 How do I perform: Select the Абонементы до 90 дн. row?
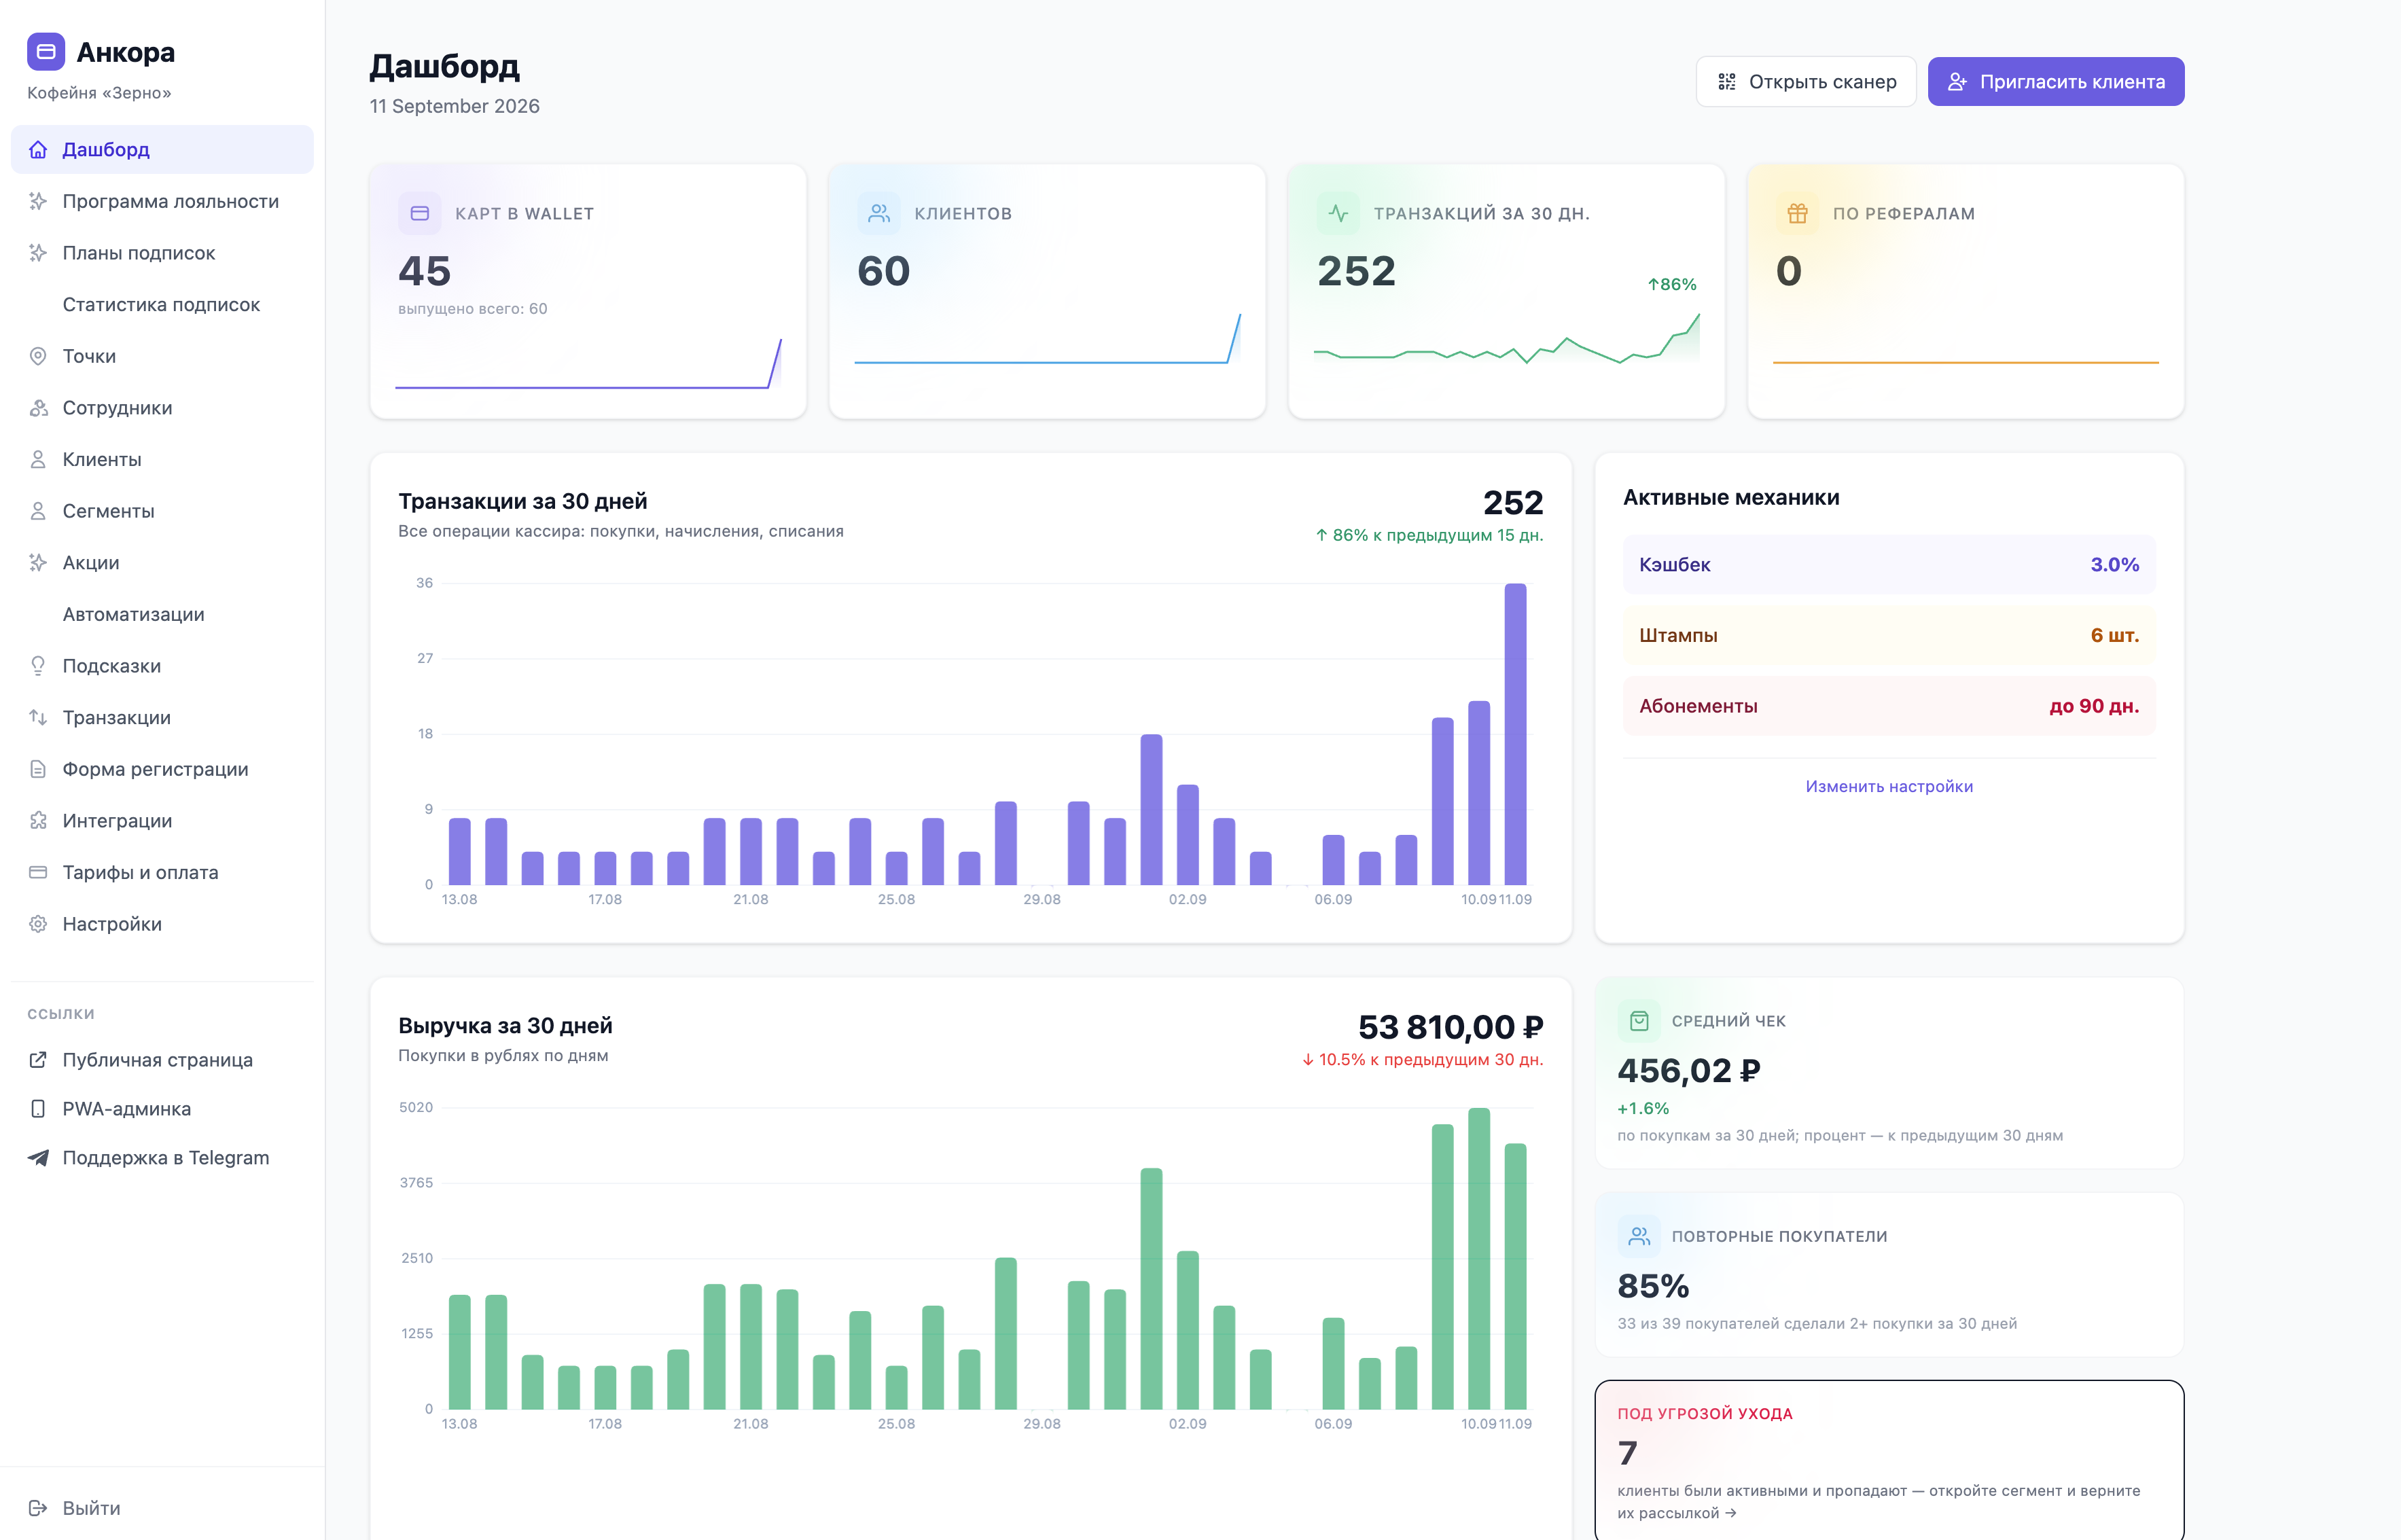tap(1889, 706)
